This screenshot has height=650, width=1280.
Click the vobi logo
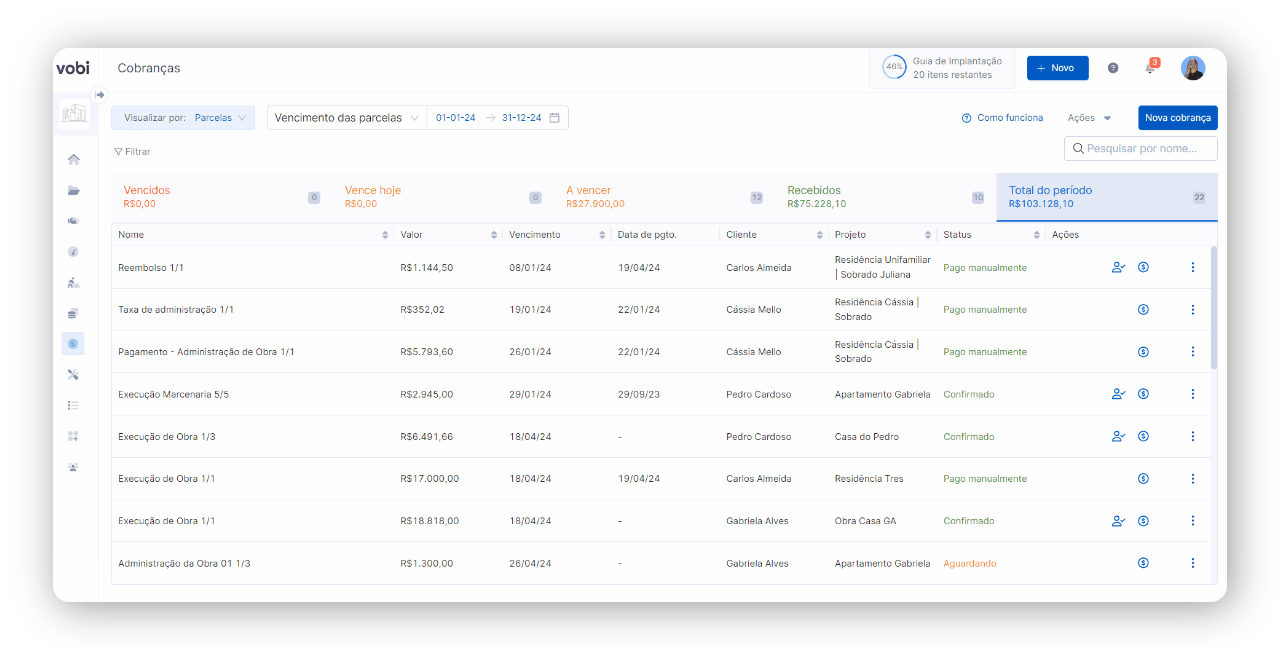[x=72, y=68]
